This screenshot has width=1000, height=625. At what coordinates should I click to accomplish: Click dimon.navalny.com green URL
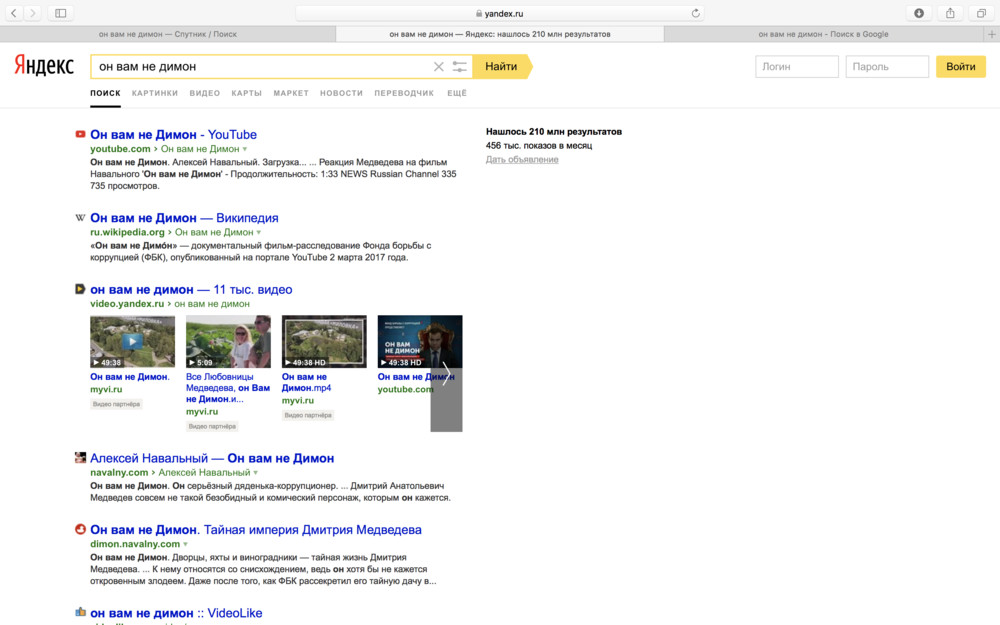[x=135, y=545]
